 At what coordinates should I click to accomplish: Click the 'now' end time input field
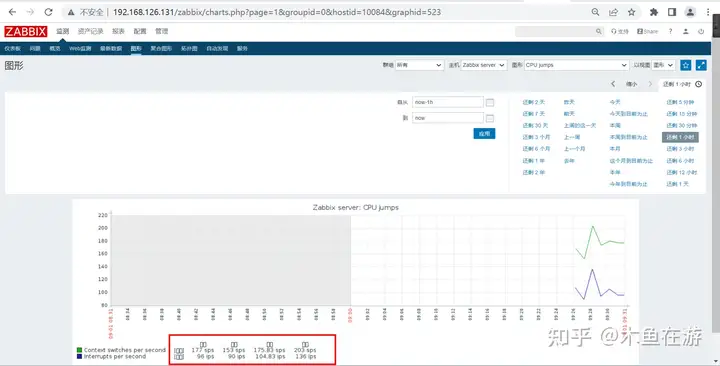(x=448, y=118)
